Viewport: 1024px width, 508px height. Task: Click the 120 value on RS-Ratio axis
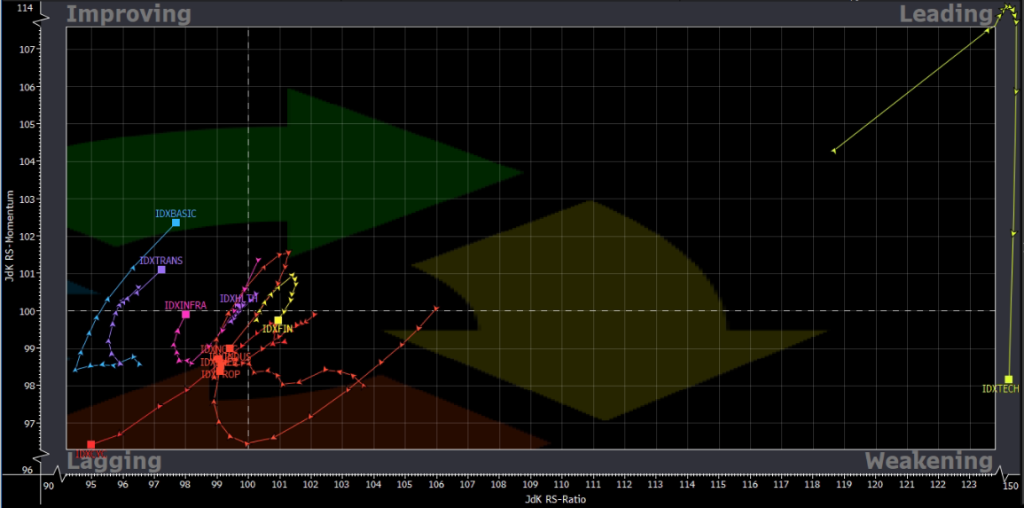[875, 486]
